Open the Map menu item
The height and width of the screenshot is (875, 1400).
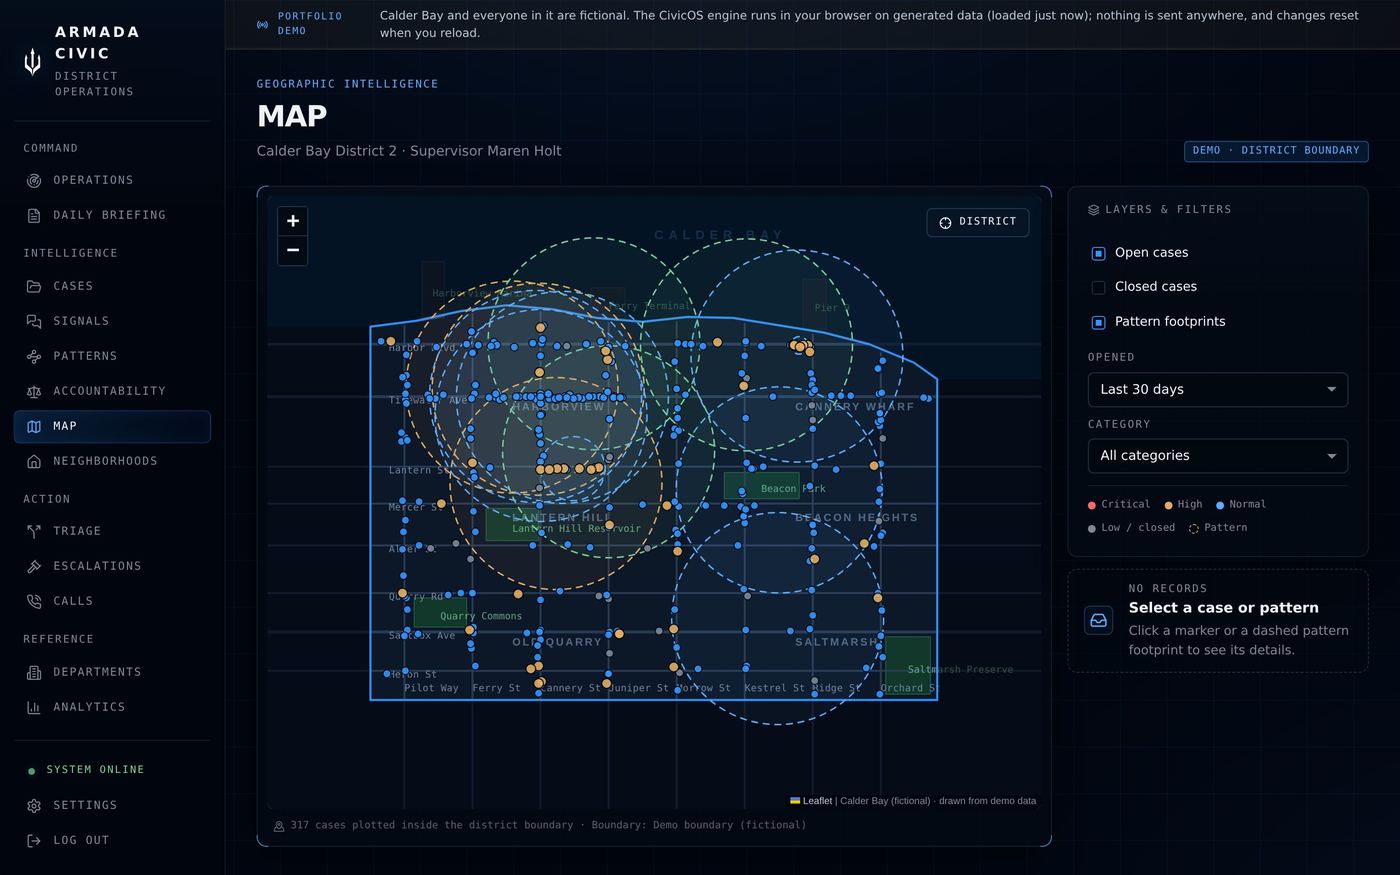[x=112, y=426]
